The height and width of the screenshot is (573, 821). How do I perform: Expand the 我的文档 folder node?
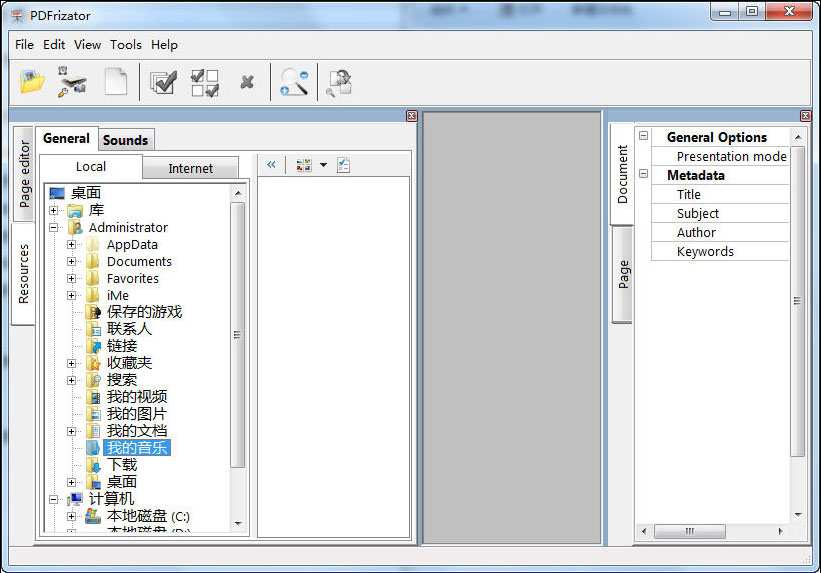click(72, 432)
